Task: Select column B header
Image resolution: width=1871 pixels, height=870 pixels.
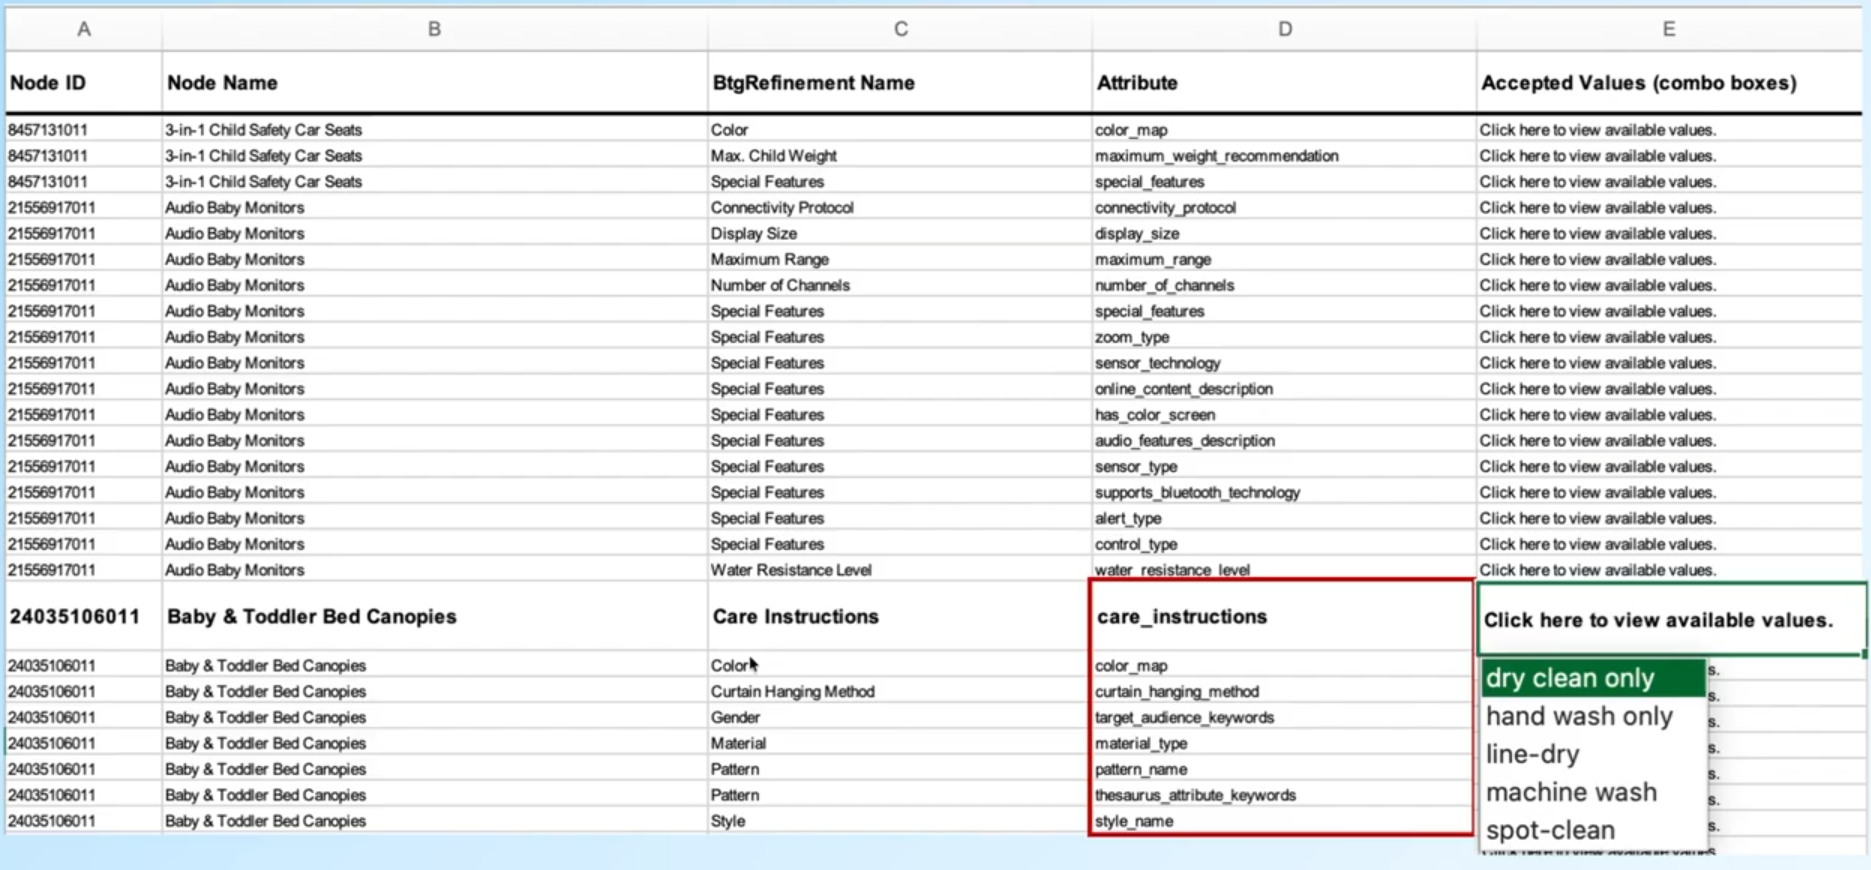Action: 434,29
